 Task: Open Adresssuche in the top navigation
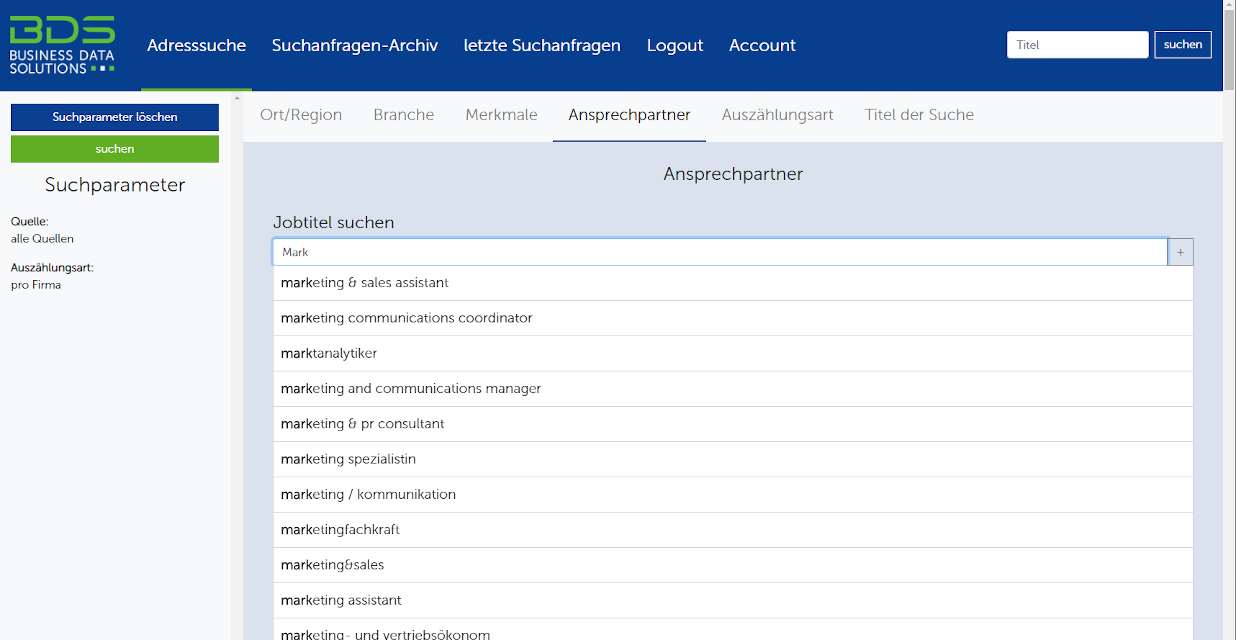(196, 45)
